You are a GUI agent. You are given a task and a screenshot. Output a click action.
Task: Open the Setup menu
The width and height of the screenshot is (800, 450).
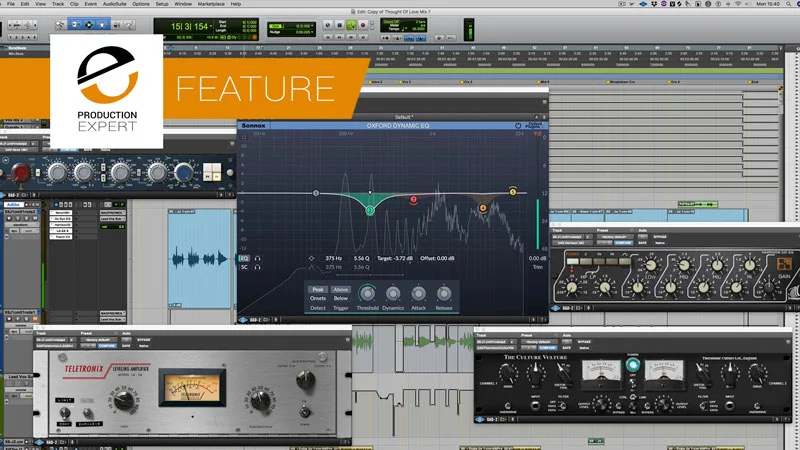click(x=162, y=4)
